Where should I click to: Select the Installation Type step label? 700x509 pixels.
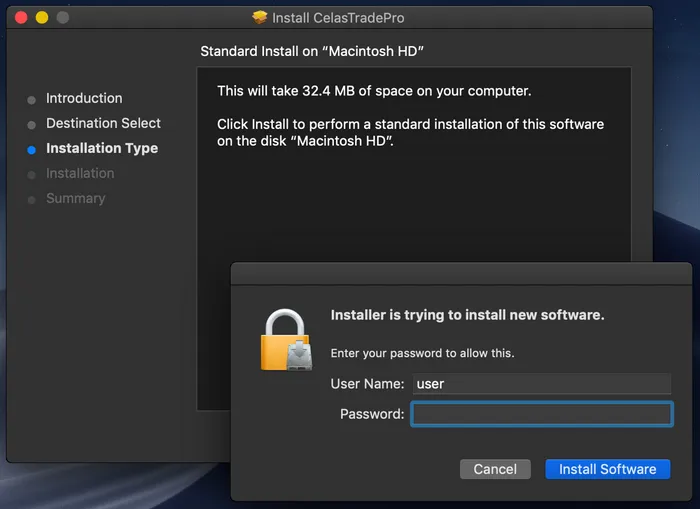click(x=102, y=148)
